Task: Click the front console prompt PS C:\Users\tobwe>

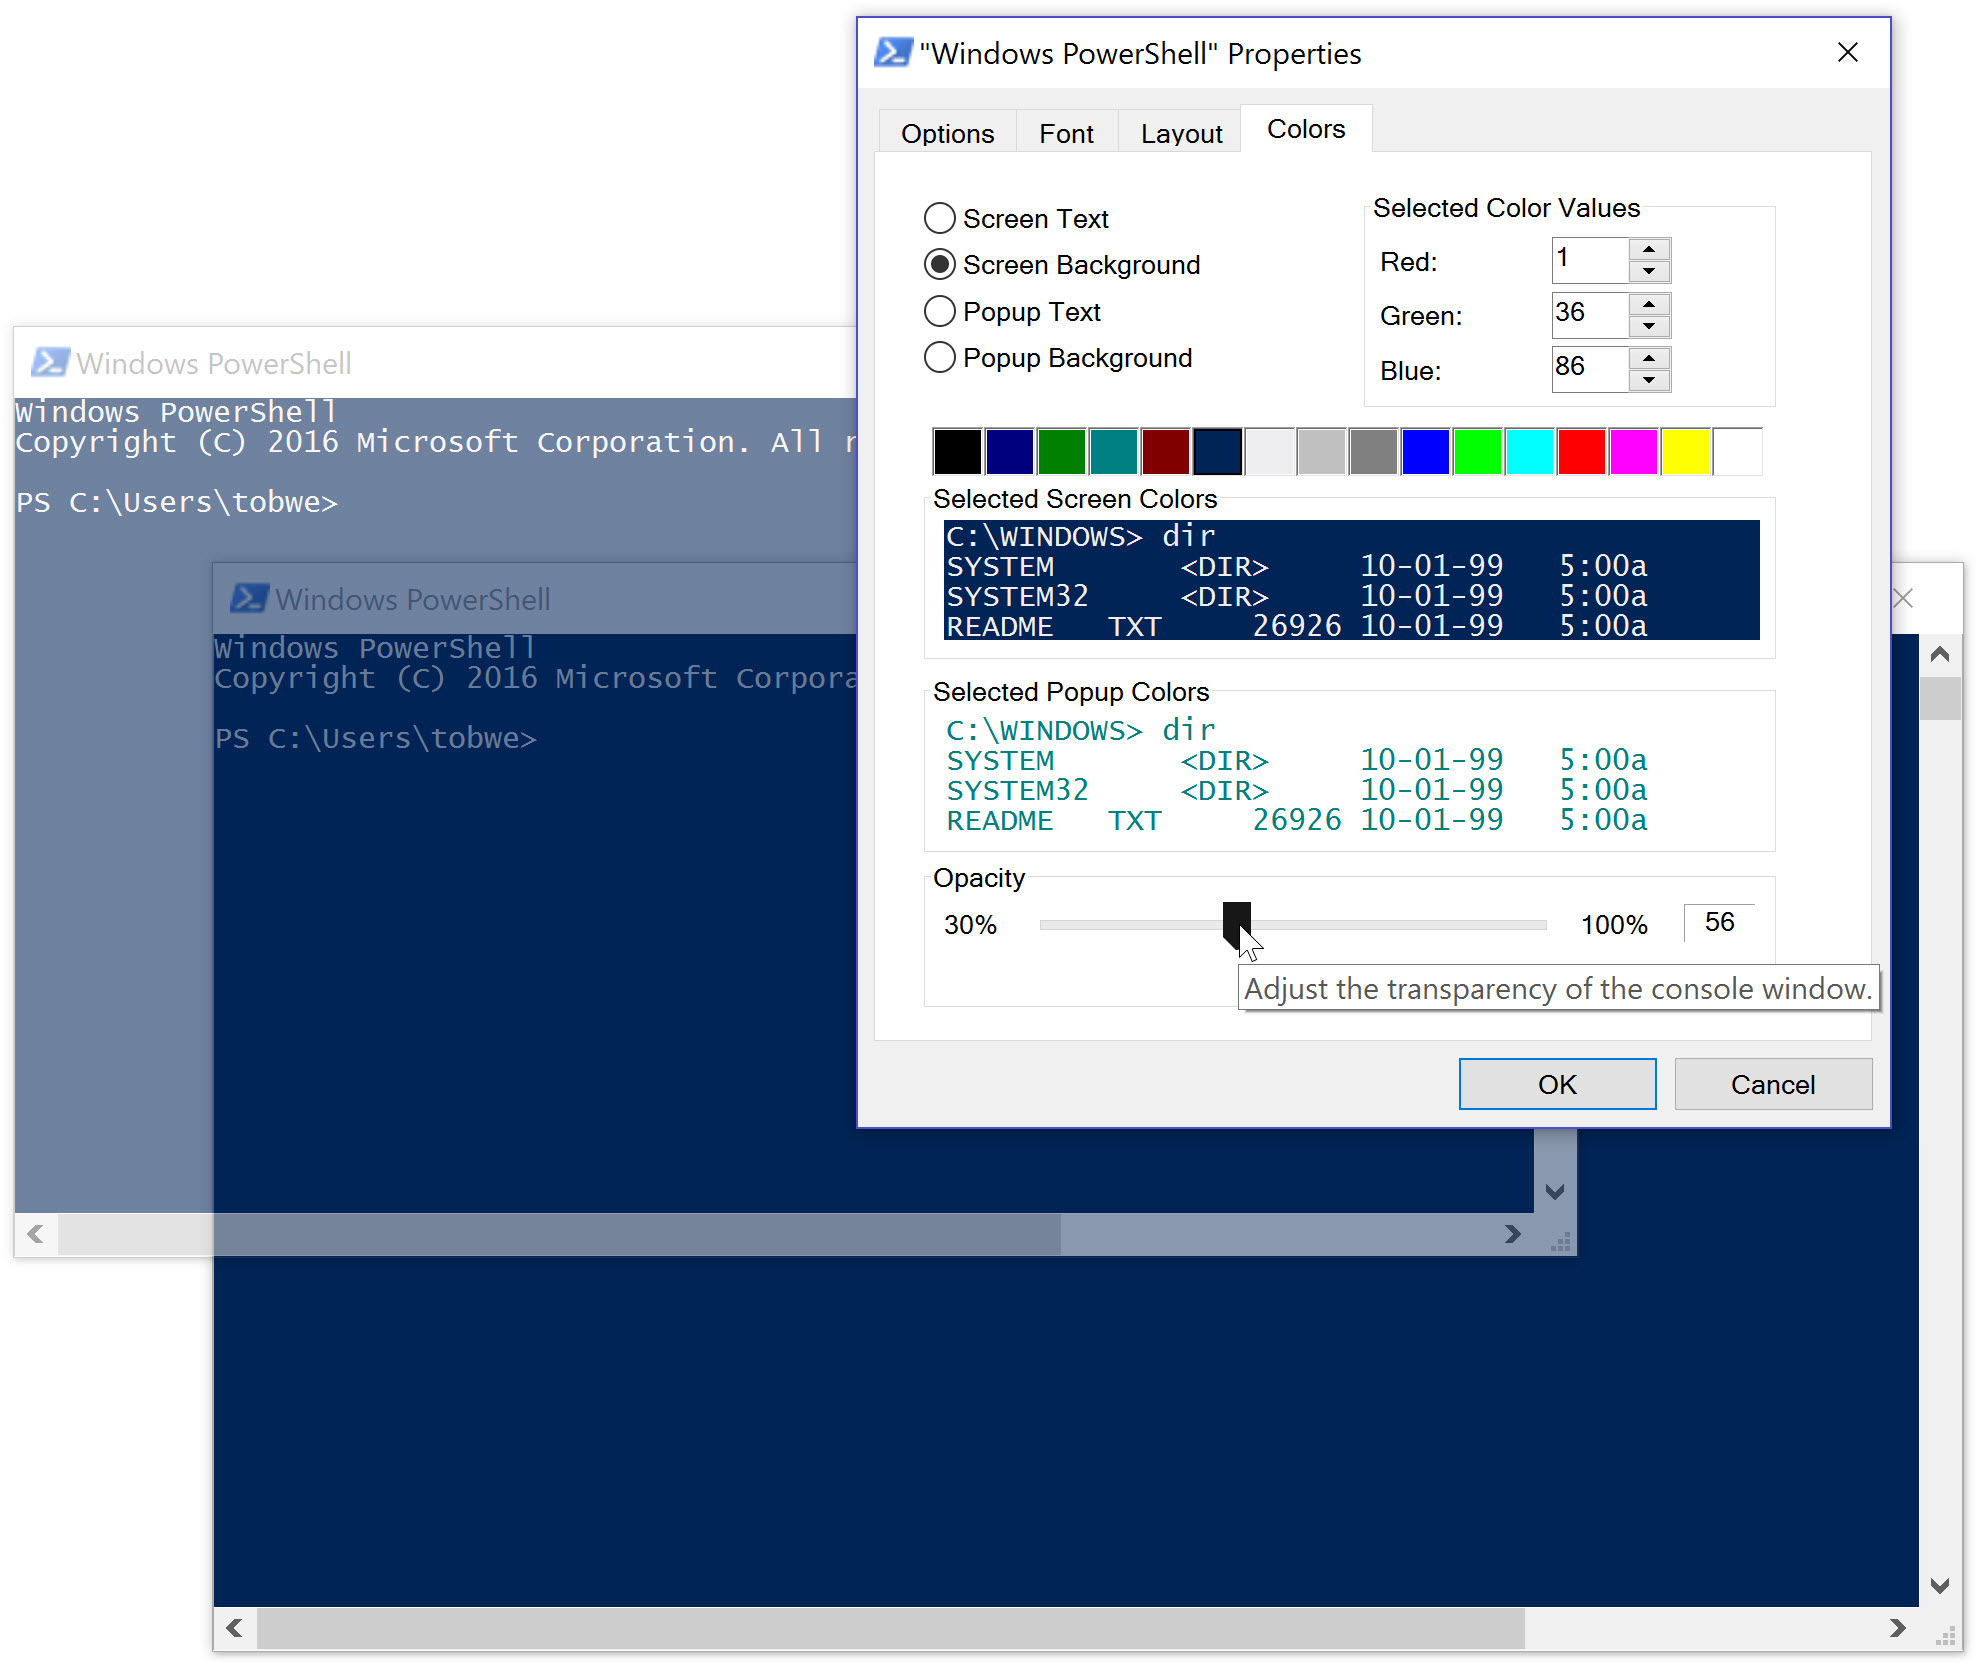Action: (x=376, y=738)
